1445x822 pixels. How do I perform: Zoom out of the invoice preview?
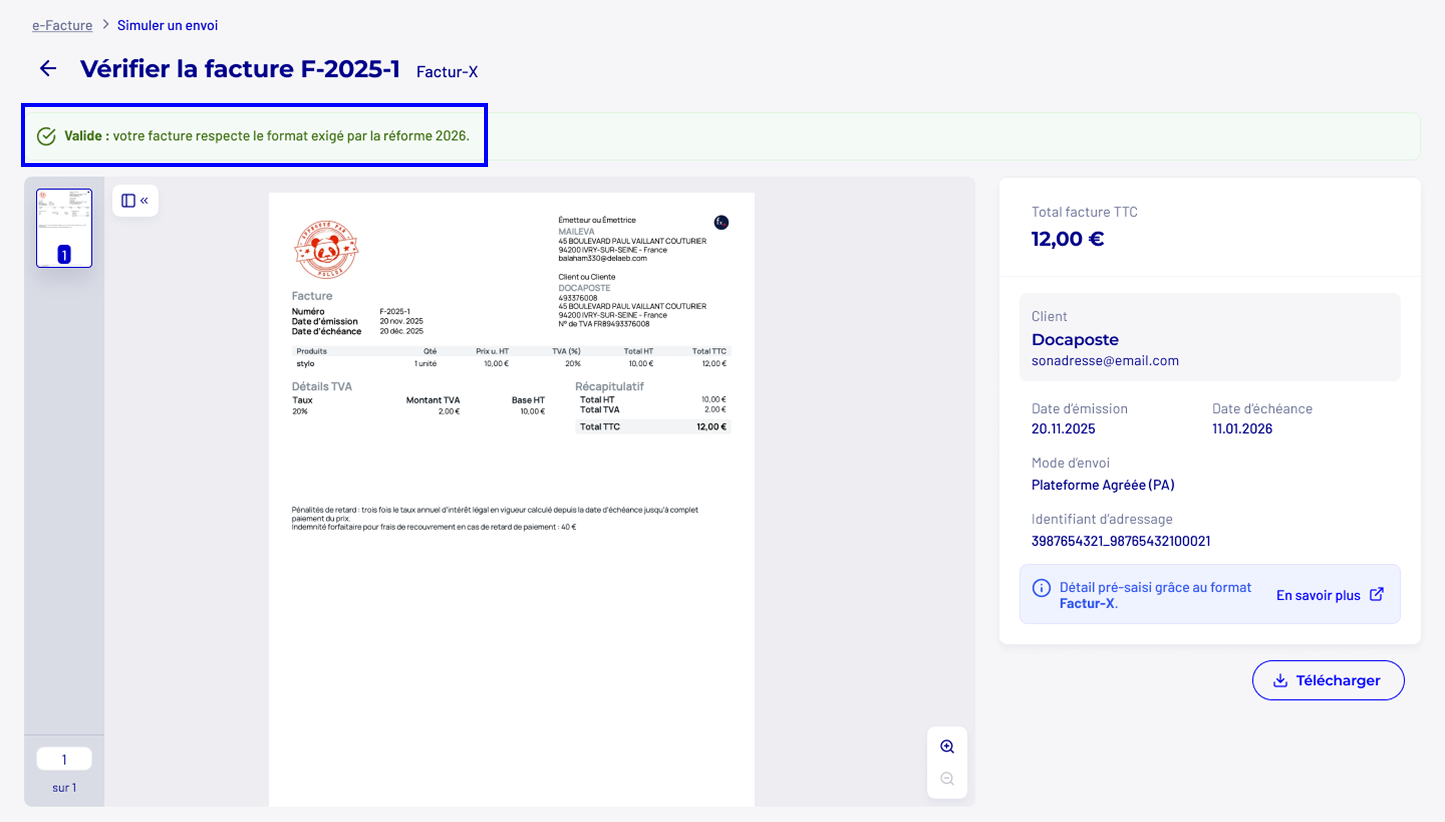(x=947, y=779)
